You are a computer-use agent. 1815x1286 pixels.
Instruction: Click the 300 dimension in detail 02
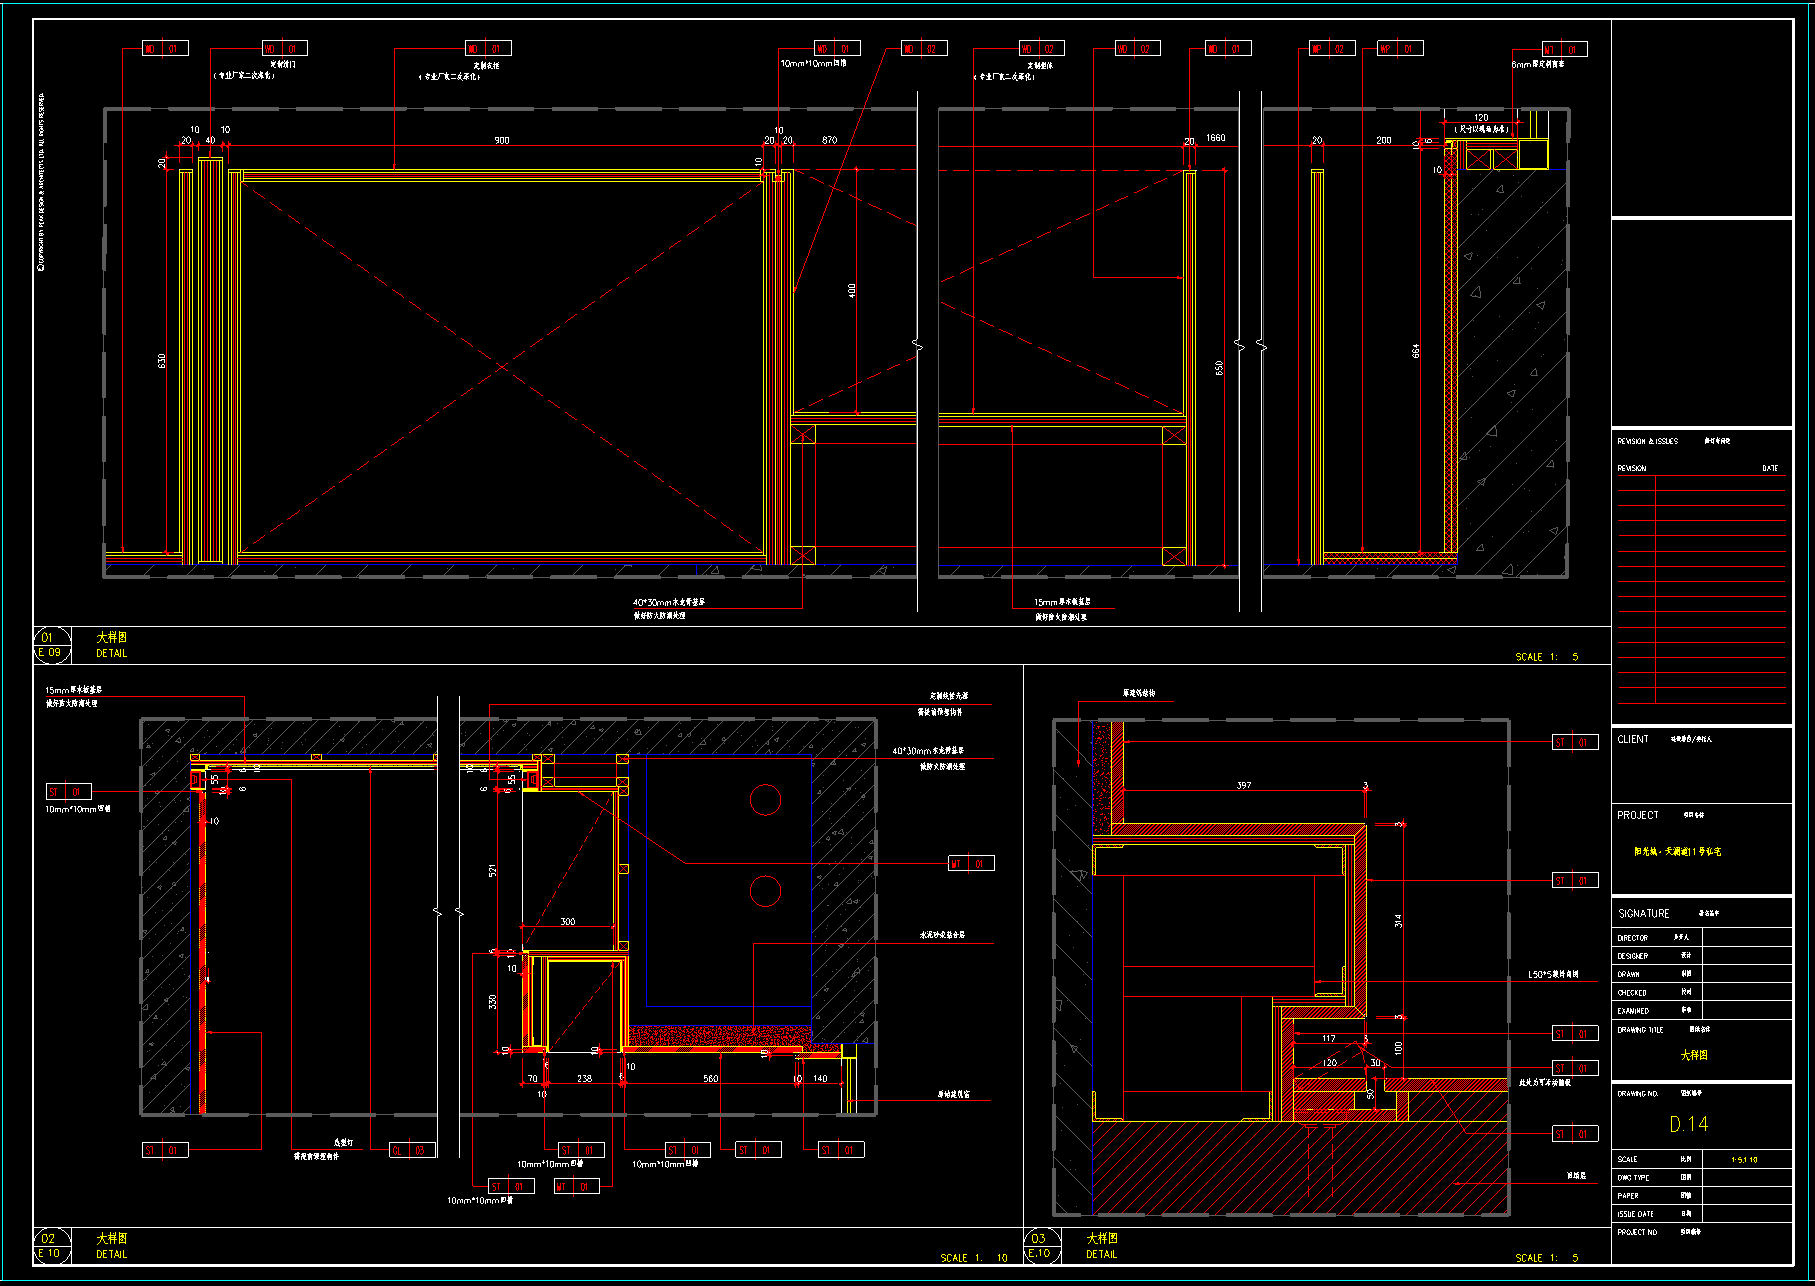coord(568,922)
